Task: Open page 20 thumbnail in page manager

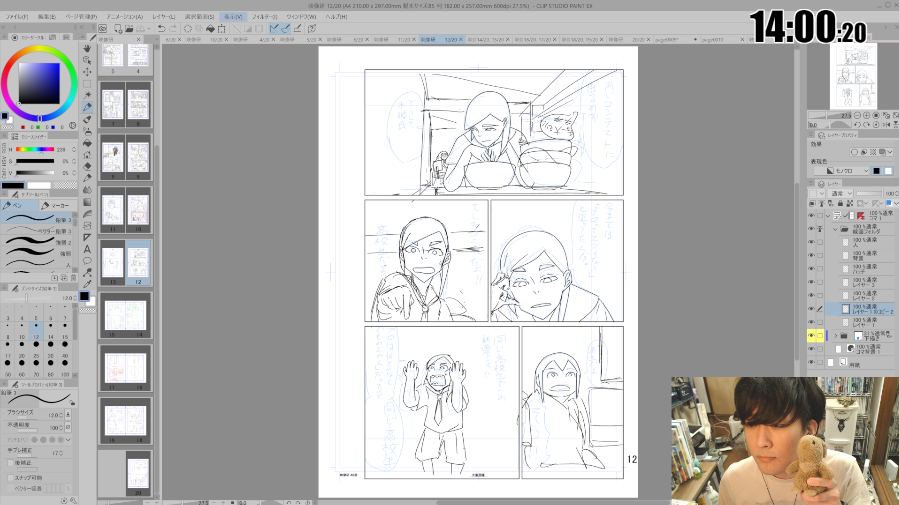Action: 138,473
